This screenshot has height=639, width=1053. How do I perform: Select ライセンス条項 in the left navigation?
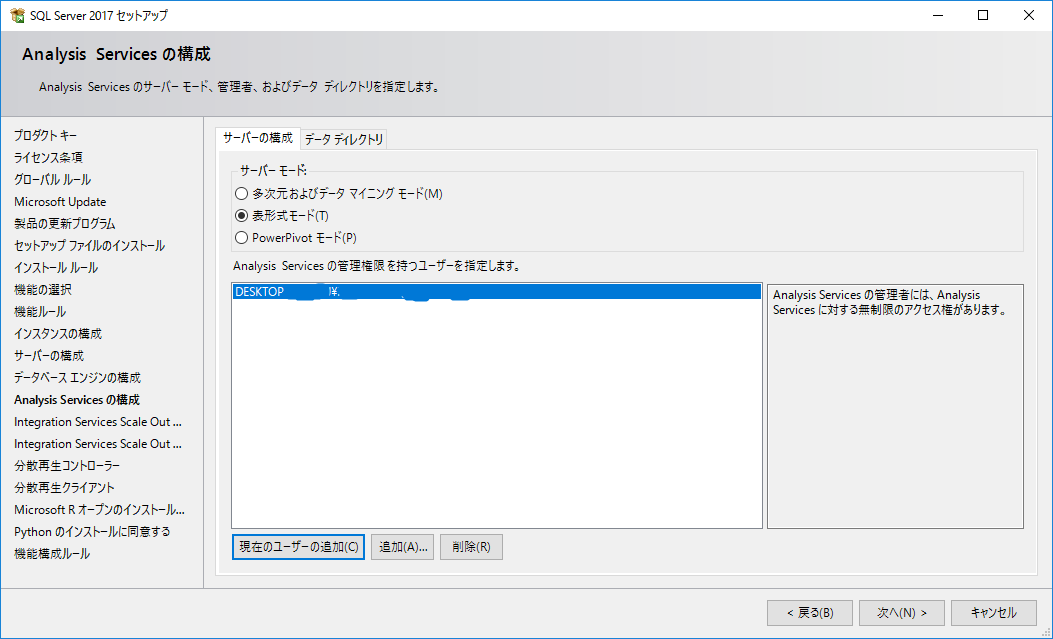click(48, 158)
